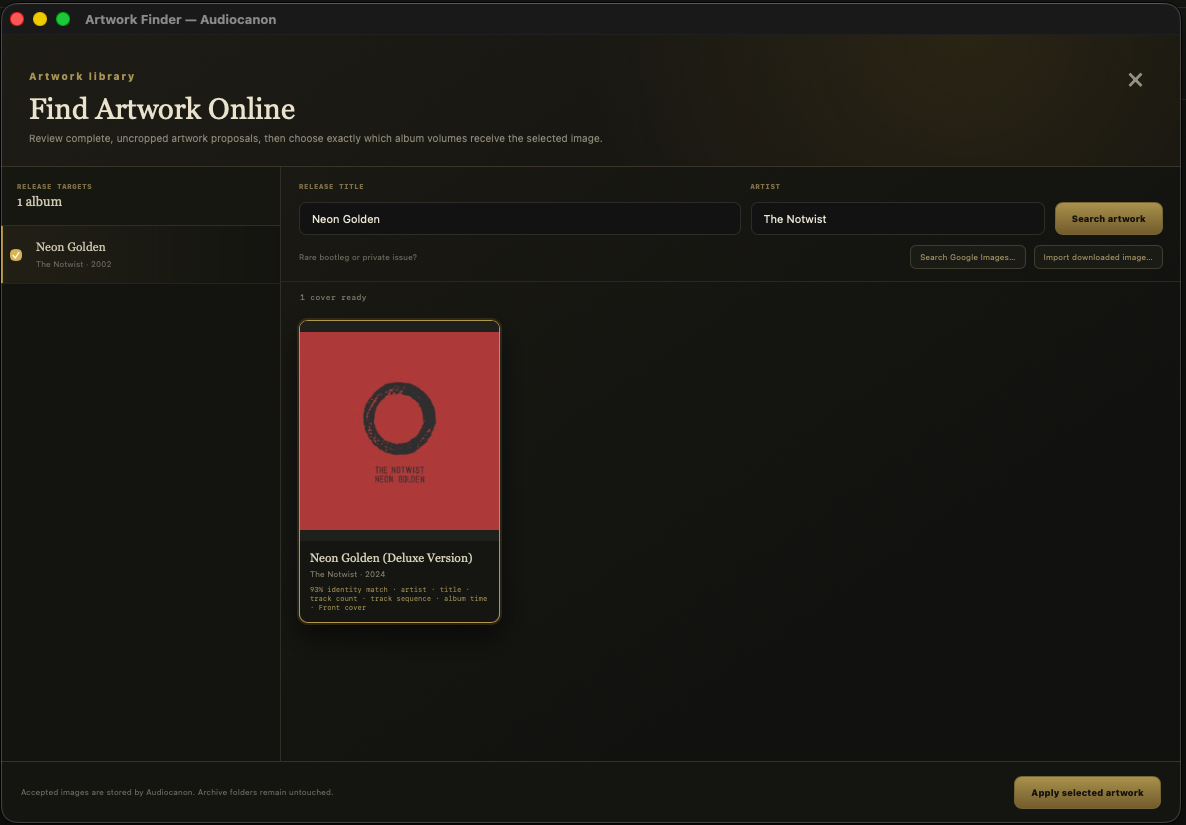
Task: Select the red Neon Golden cover thumbnail
Action: pos(399,431)
